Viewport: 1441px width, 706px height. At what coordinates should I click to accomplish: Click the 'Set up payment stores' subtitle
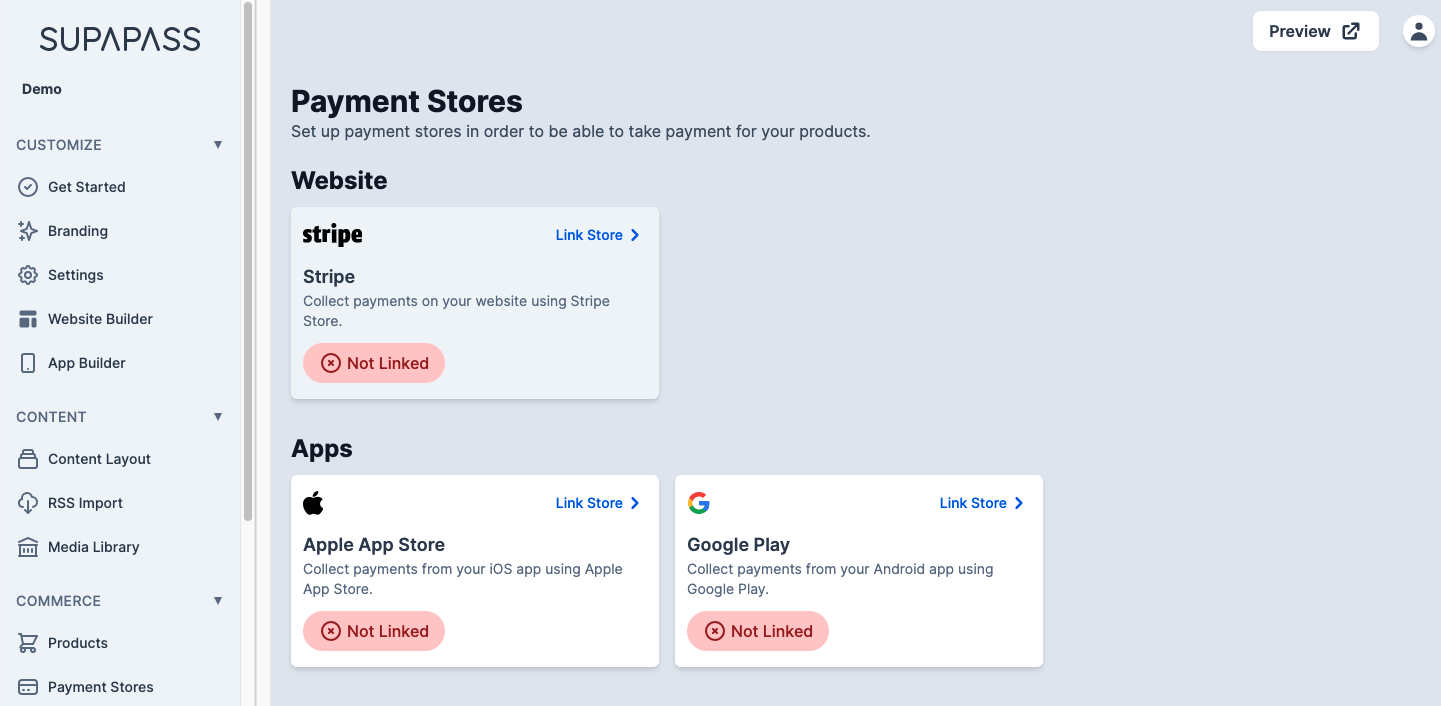(x=581, y=131)
